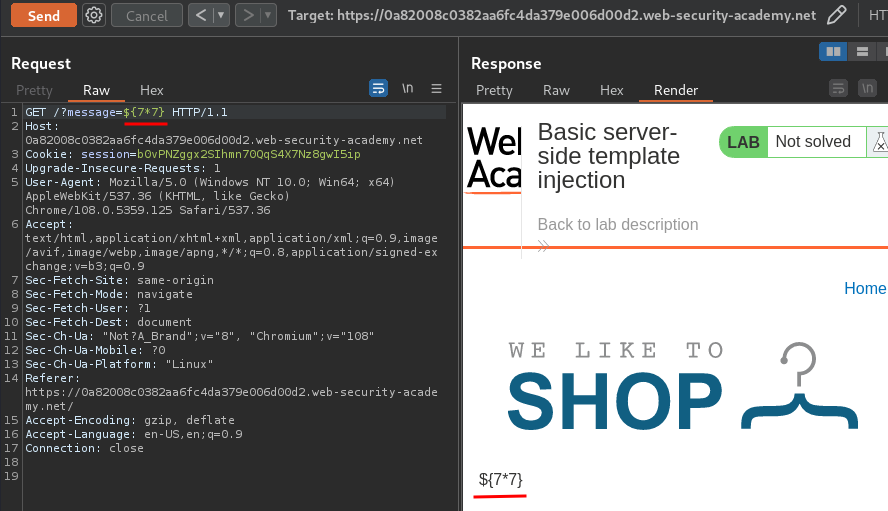Switch Request view to Pretty tab

[x=35, y=90]
